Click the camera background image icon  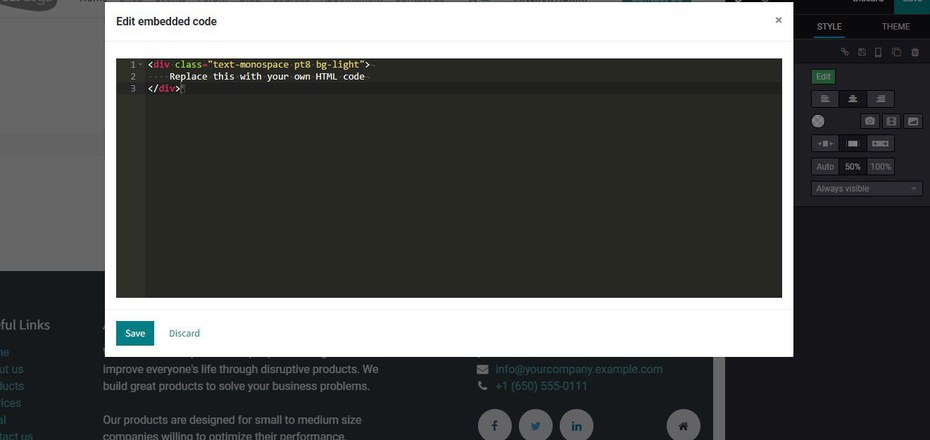click(870, 121)
